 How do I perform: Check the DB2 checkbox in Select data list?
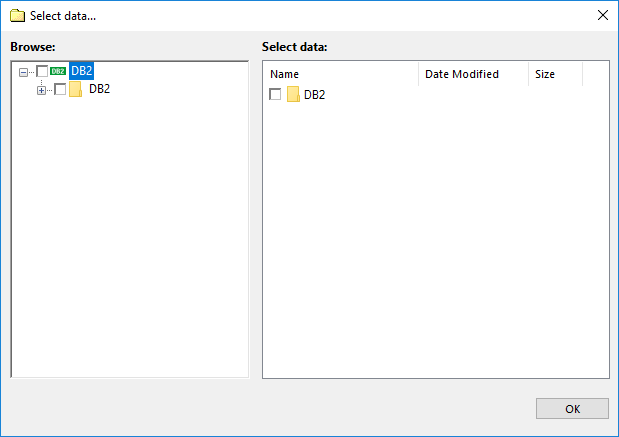(x=275, y=94)
